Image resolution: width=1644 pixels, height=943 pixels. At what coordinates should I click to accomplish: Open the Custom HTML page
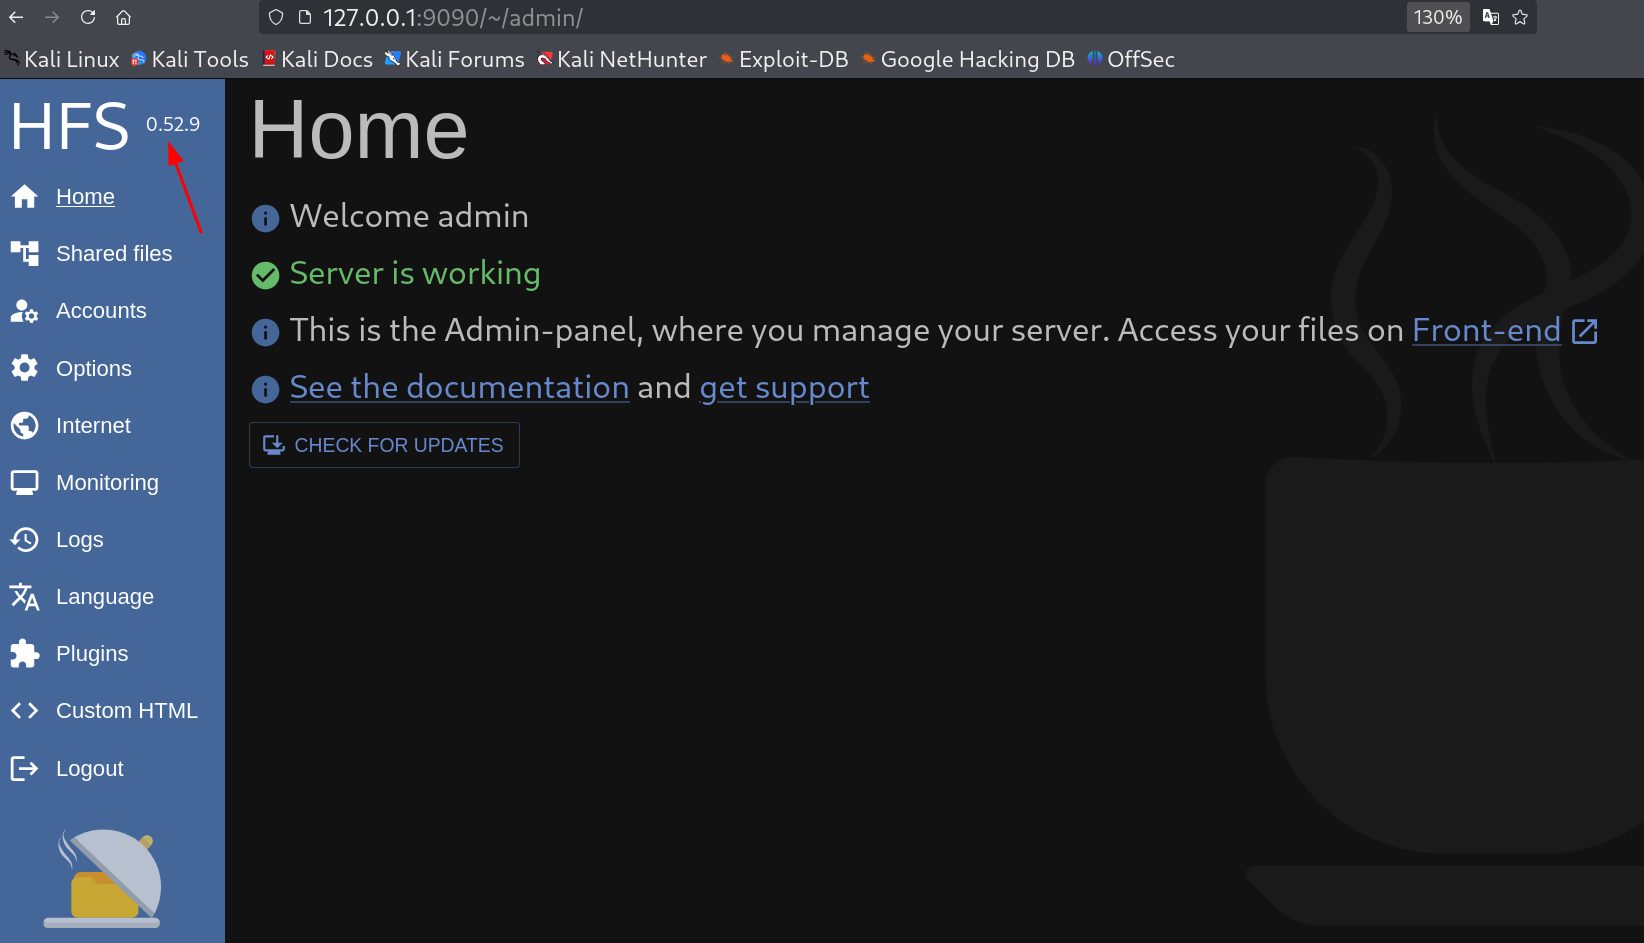click(127, 711)
